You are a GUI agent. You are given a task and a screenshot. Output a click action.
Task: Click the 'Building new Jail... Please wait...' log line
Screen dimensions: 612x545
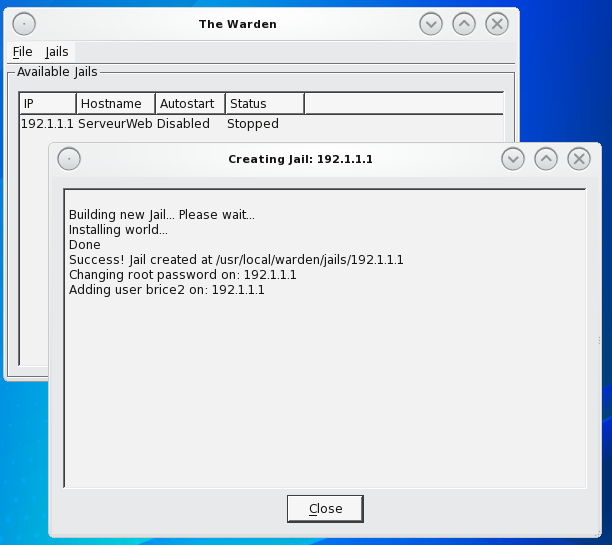[x=162, y=215]
